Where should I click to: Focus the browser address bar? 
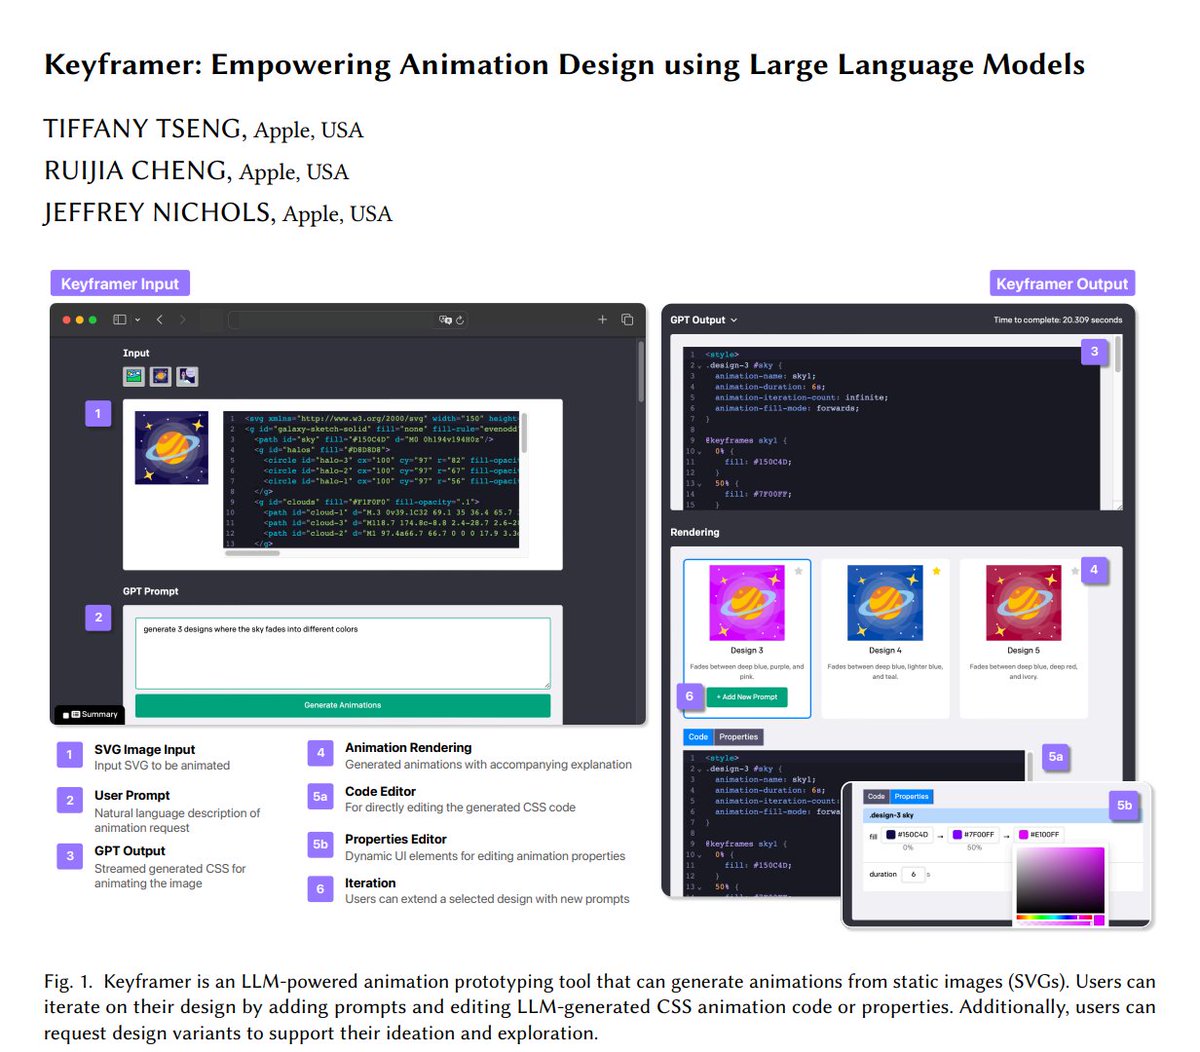click(x=348, y=320)
